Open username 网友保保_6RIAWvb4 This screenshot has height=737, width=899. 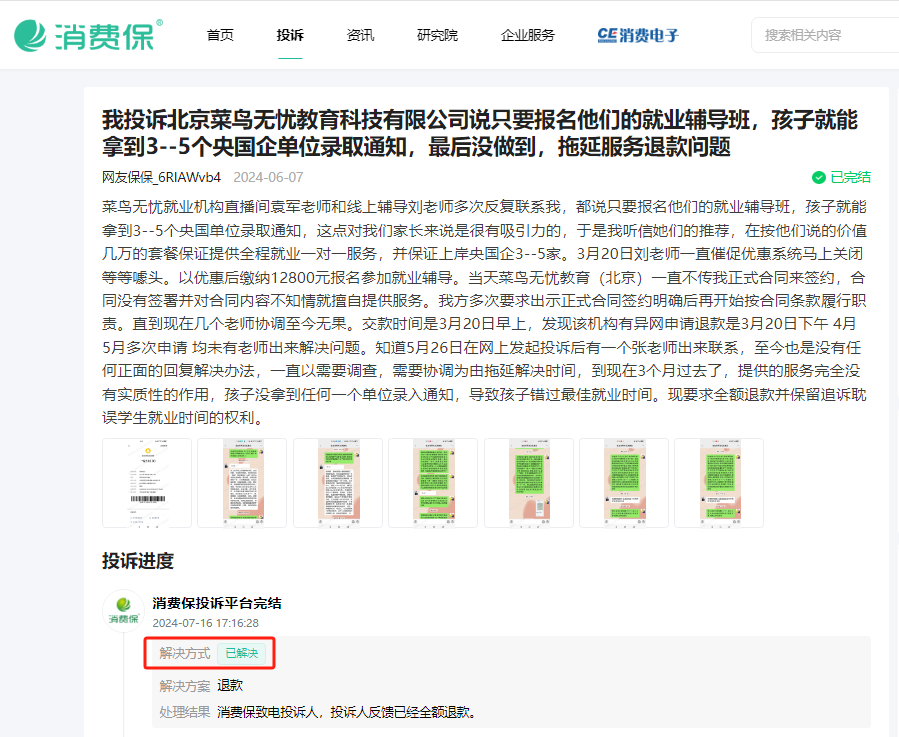point(161,177)
